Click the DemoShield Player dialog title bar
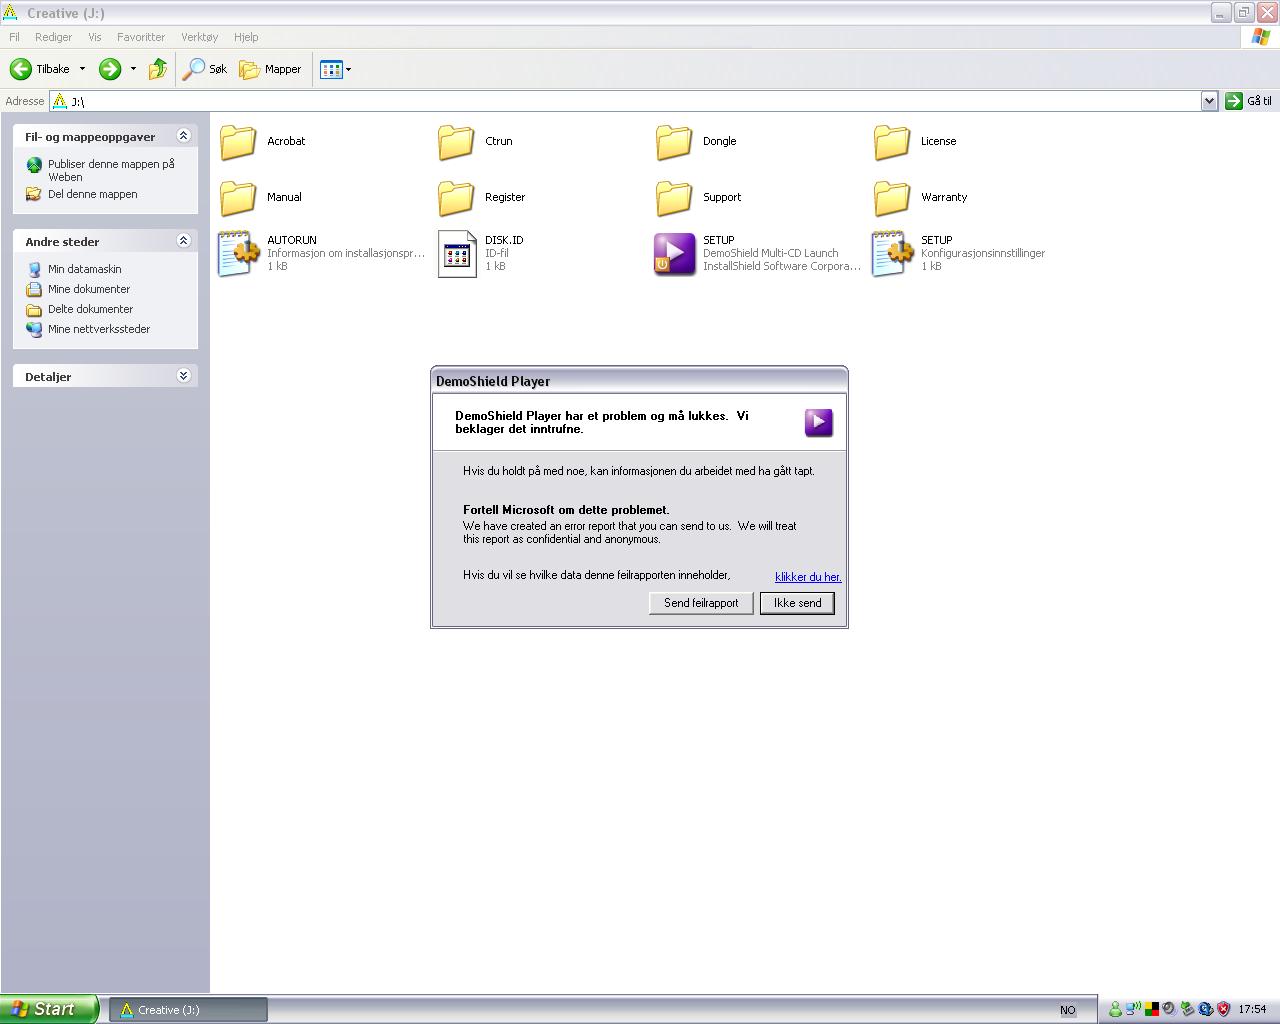This screenshot has height=1024, width=1280. coord(639,381)
